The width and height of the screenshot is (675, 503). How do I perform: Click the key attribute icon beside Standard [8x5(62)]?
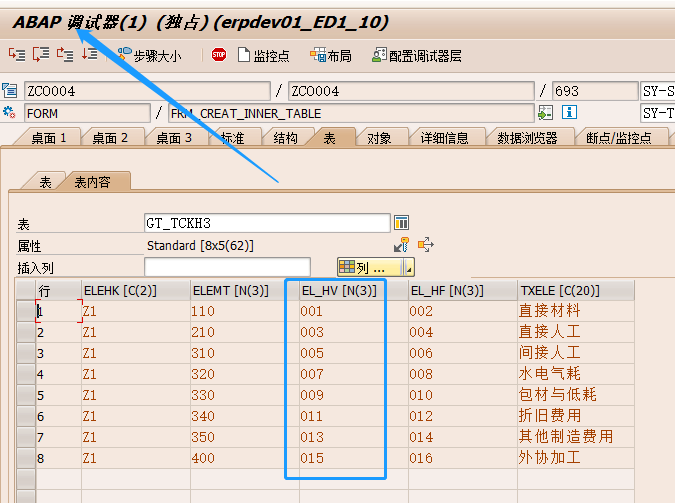pos(402,245)
